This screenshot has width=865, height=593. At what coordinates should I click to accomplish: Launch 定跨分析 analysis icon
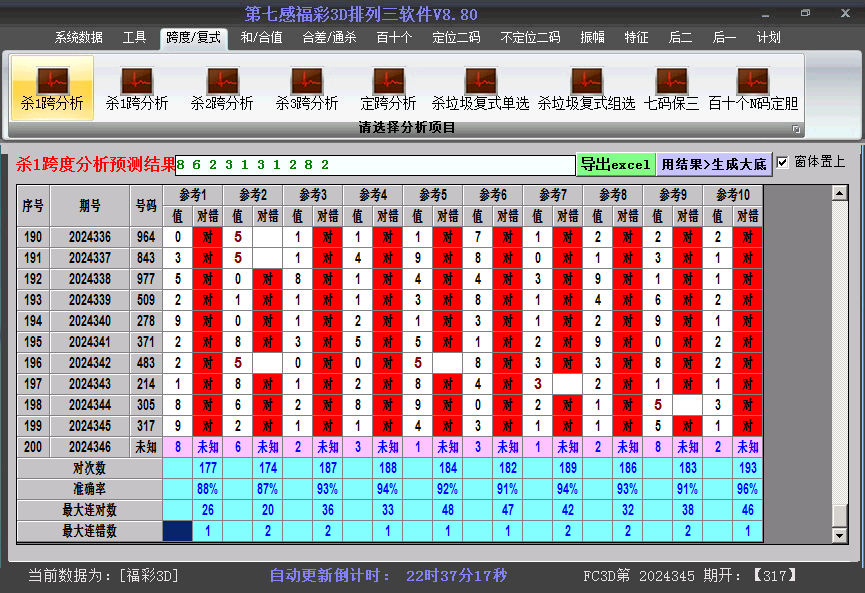click(x=388, y=88)
